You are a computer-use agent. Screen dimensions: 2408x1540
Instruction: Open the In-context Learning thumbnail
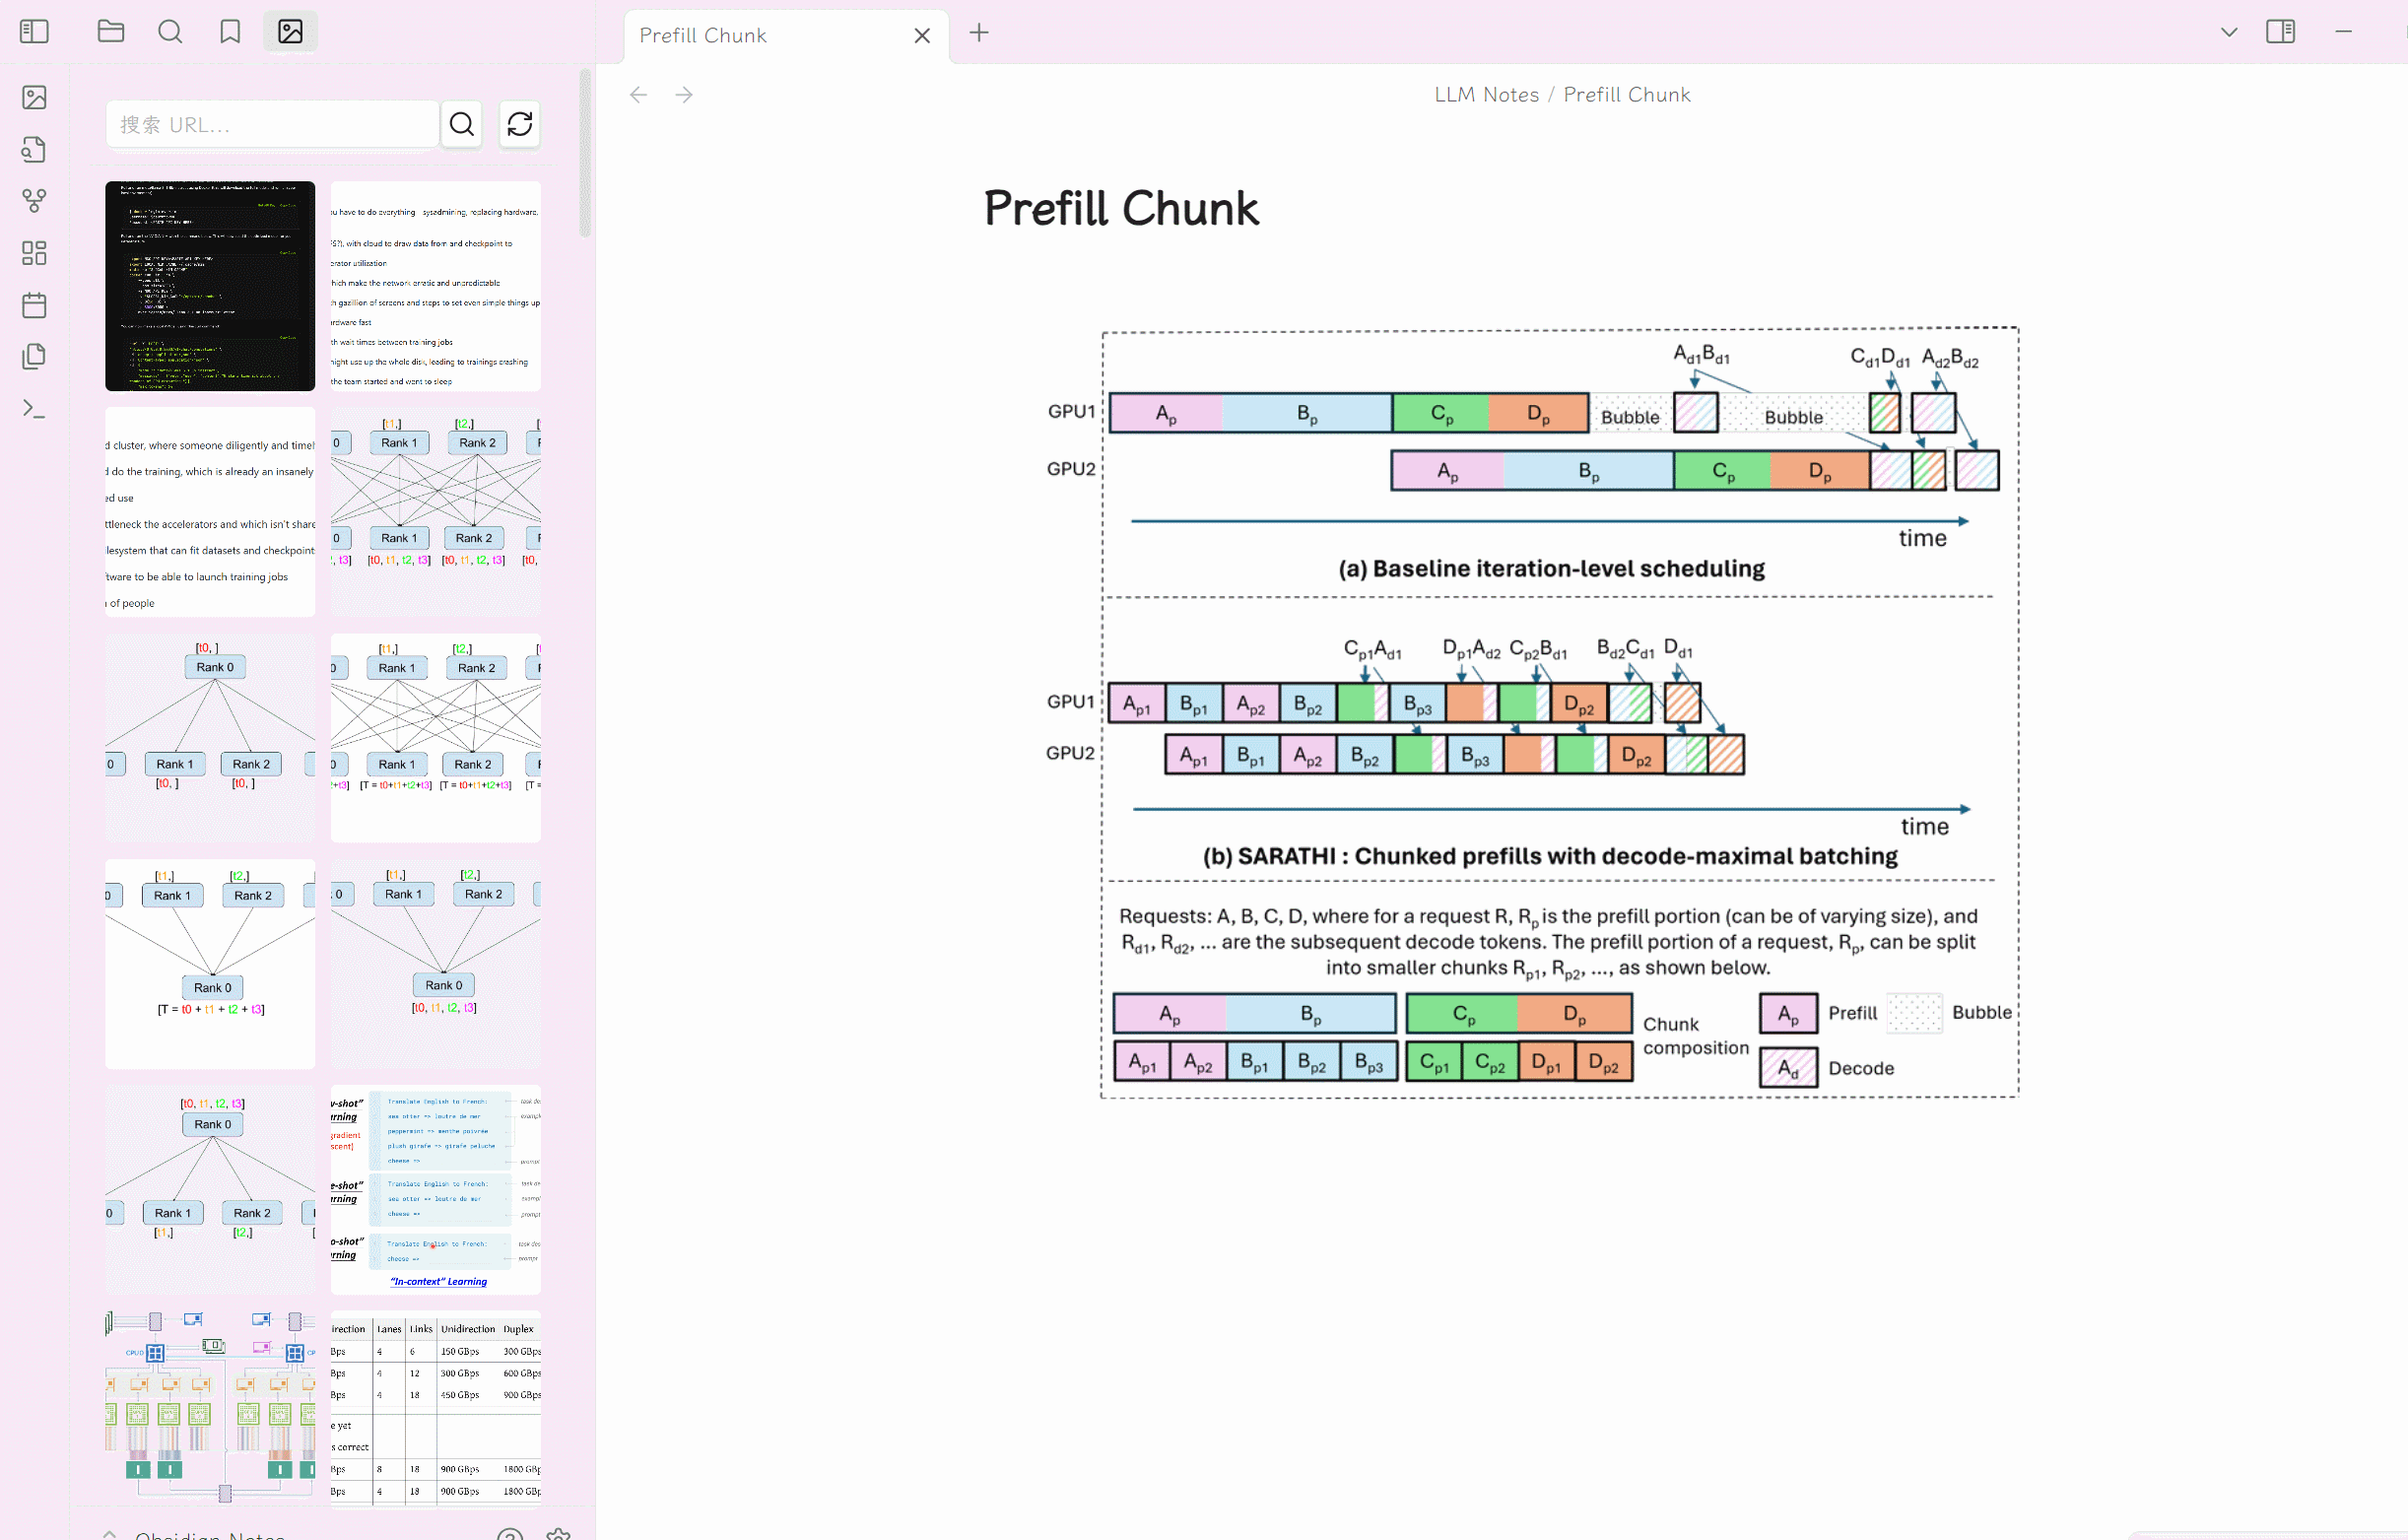pyautogui.click(x=436, y=1190)
